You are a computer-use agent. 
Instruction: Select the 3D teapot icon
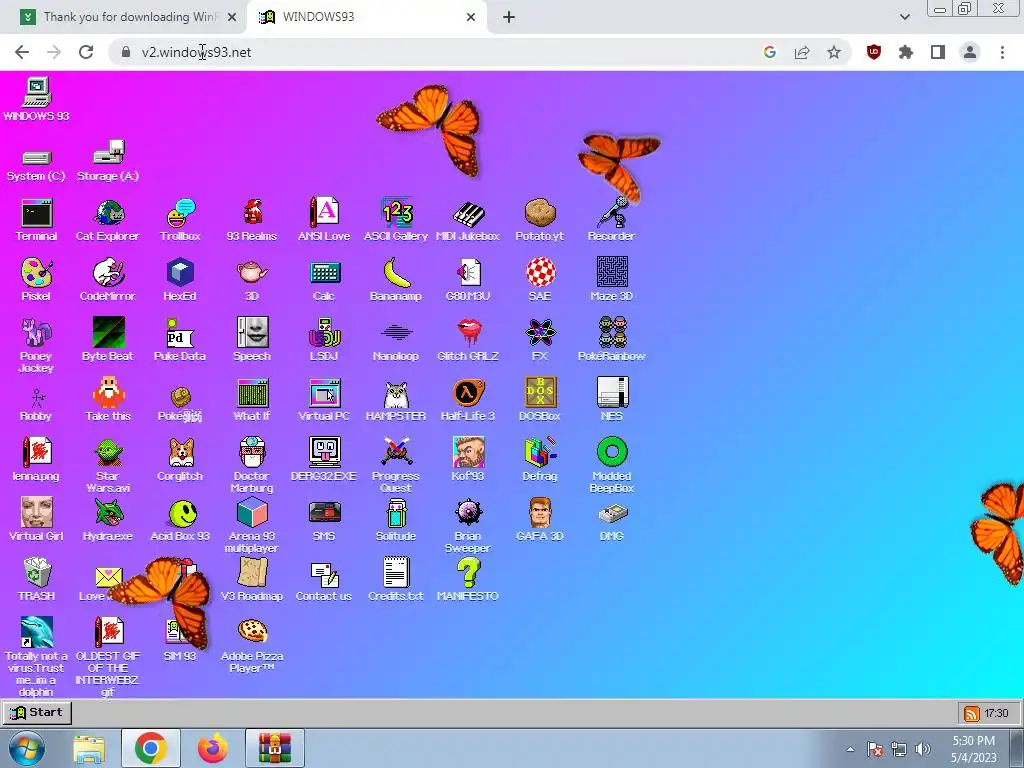[252, 280]
